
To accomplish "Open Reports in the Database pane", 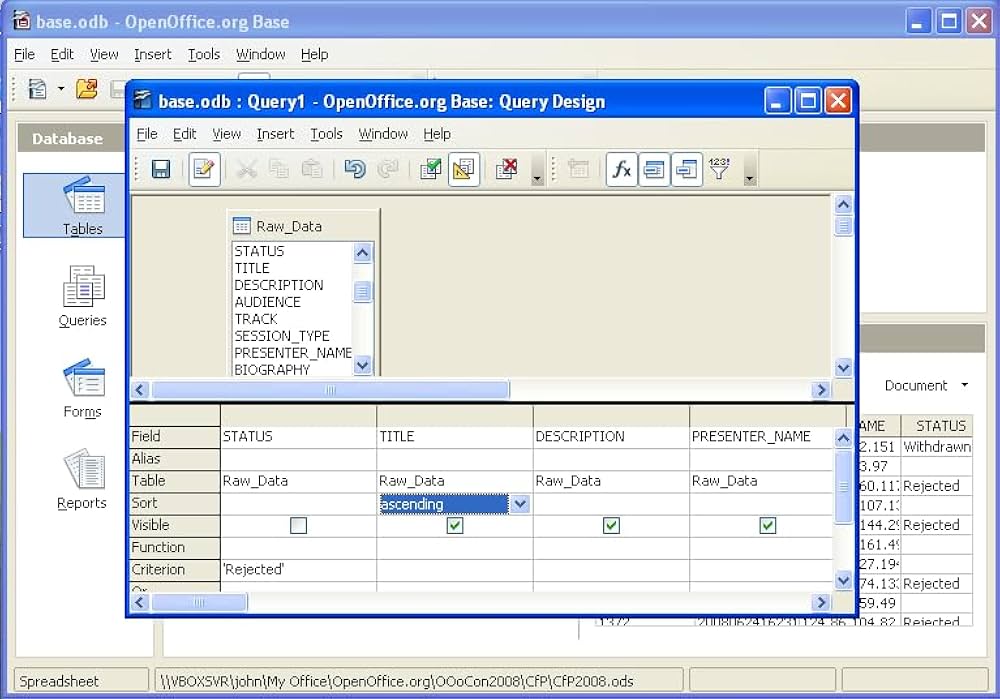I will tap(82, 480).
